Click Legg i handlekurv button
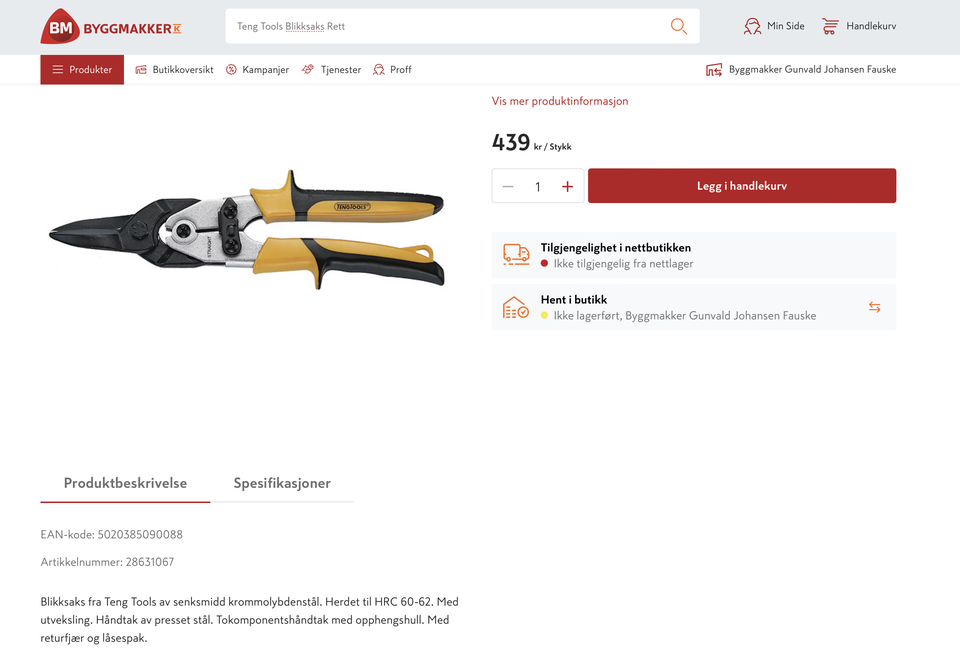Viewport: 960px width, 662px height. point(742,186)
